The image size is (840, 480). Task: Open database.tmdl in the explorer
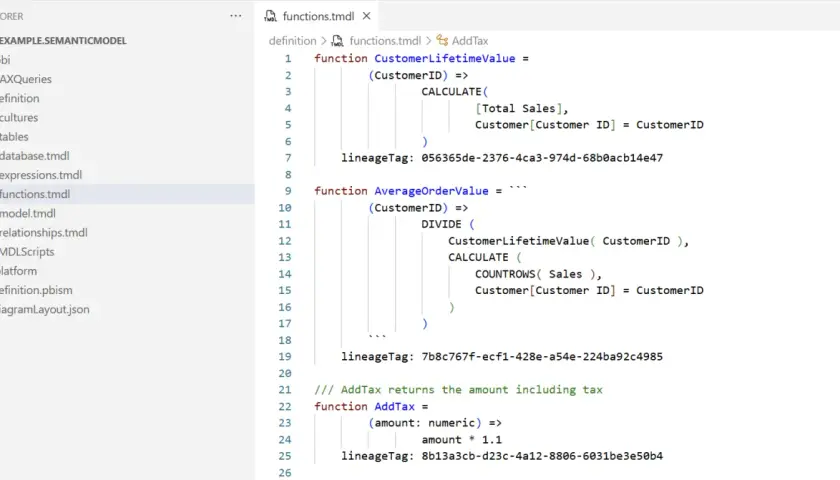(x=34, y=156)
